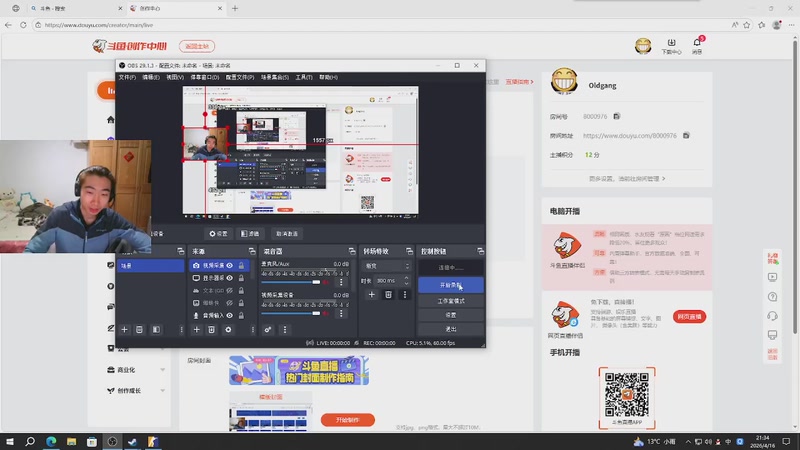The width and height of the screenshot is (800, 450).
Task: Open the transition properties three-dot menu
Action: click(x=405, y=294)
